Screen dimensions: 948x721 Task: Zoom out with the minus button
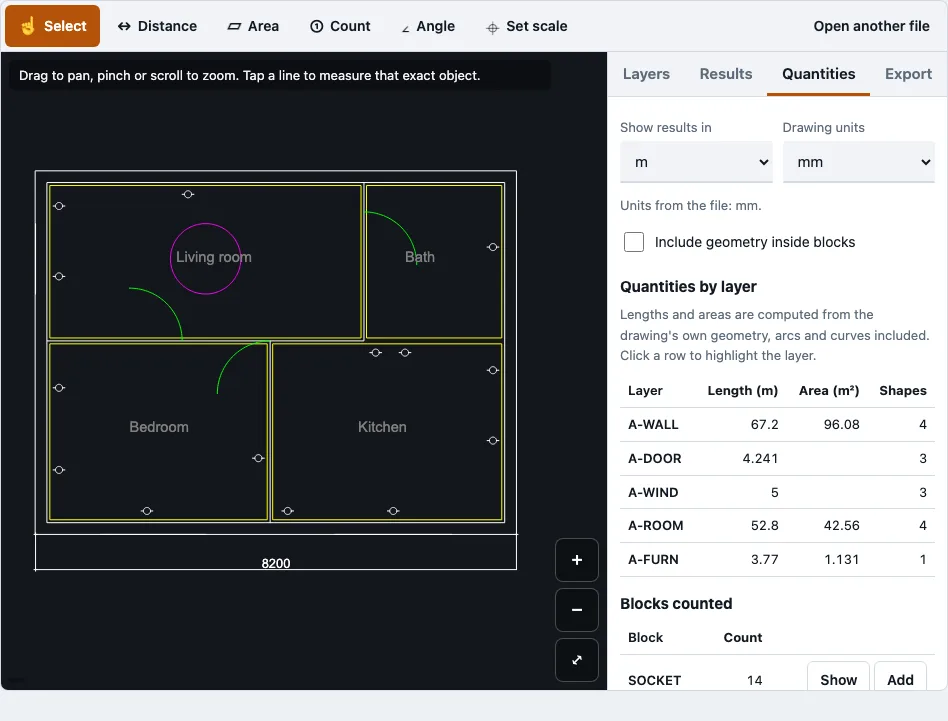click(x=577, y=610)
